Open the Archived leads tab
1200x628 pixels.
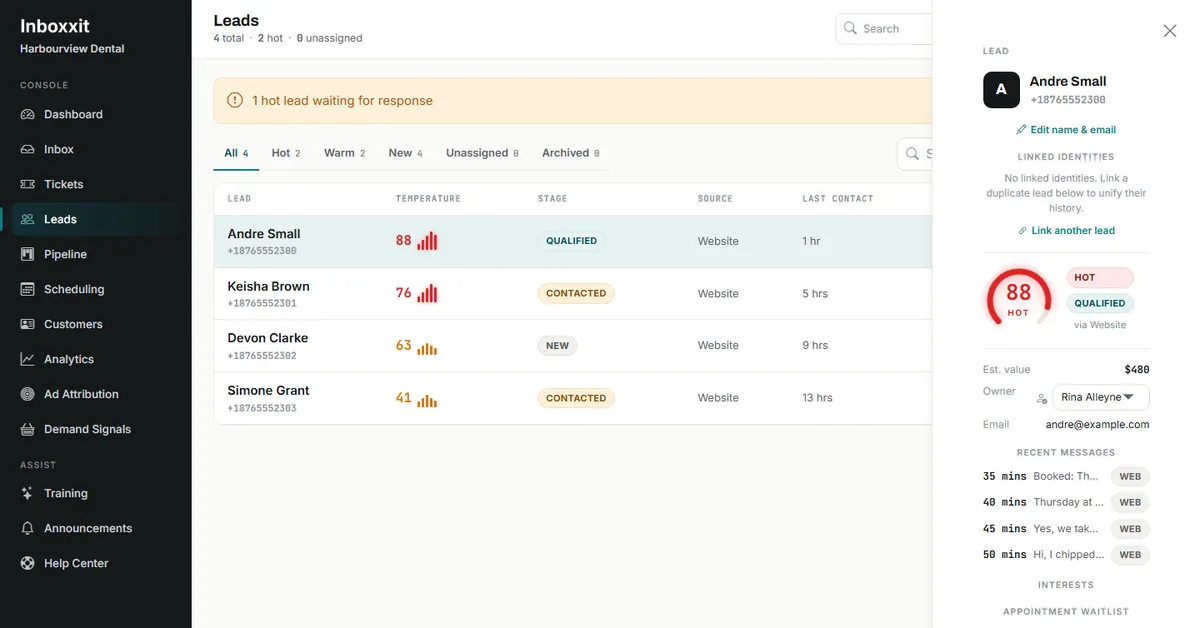(x=571, y=153)
